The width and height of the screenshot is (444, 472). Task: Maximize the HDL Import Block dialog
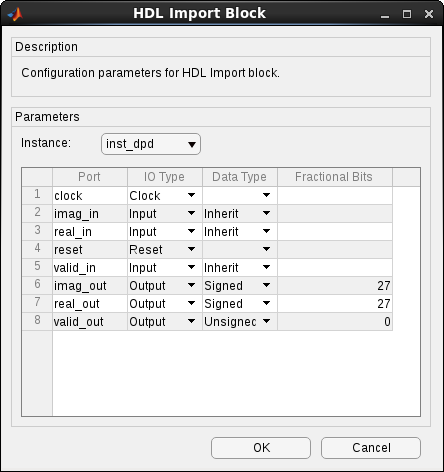407,14
